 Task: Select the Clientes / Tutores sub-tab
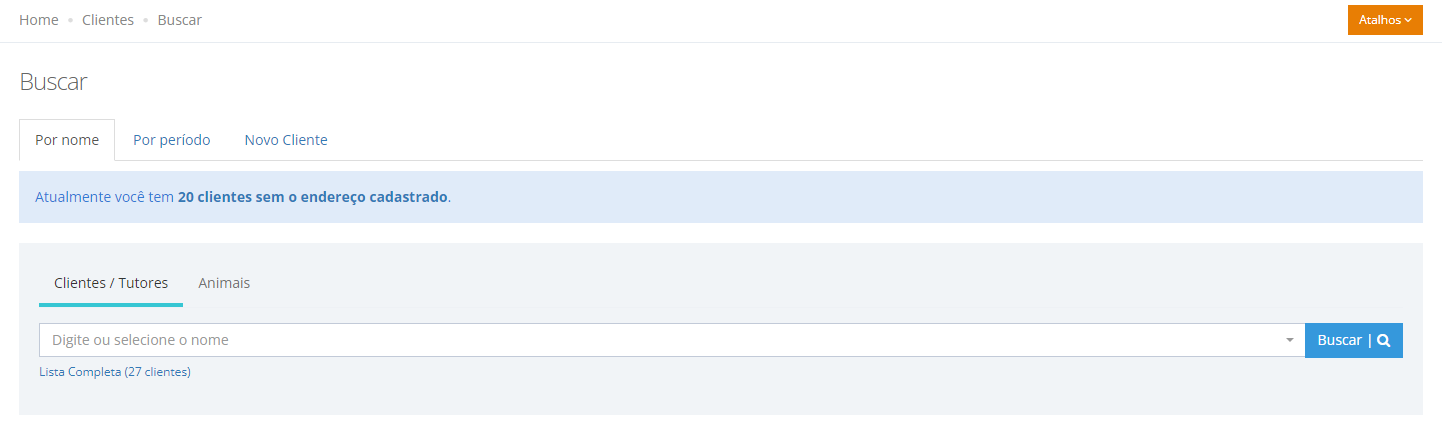(111, 284)
